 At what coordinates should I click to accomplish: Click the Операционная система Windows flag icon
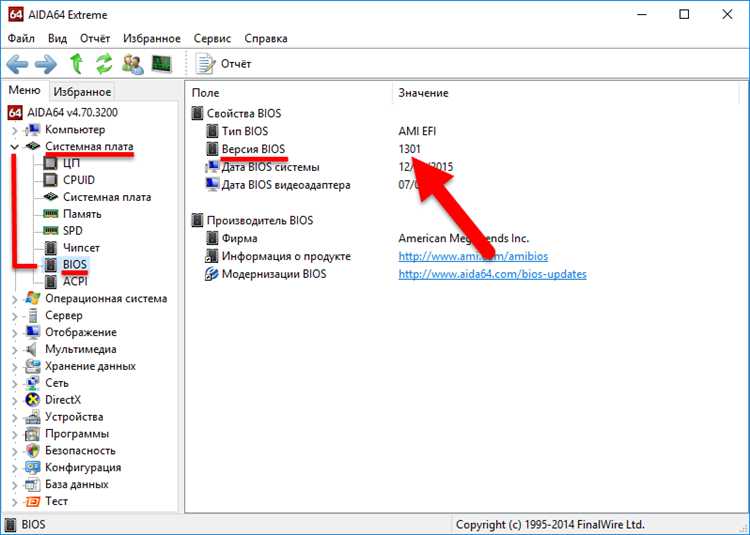click(x=33, y=298)
